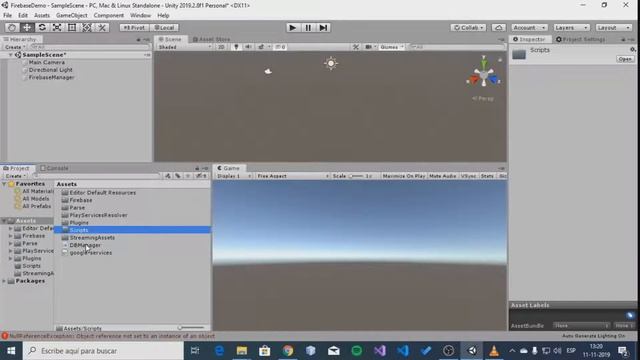Select the google-services asset
The image size is (640, 360).
click(91, 253)
